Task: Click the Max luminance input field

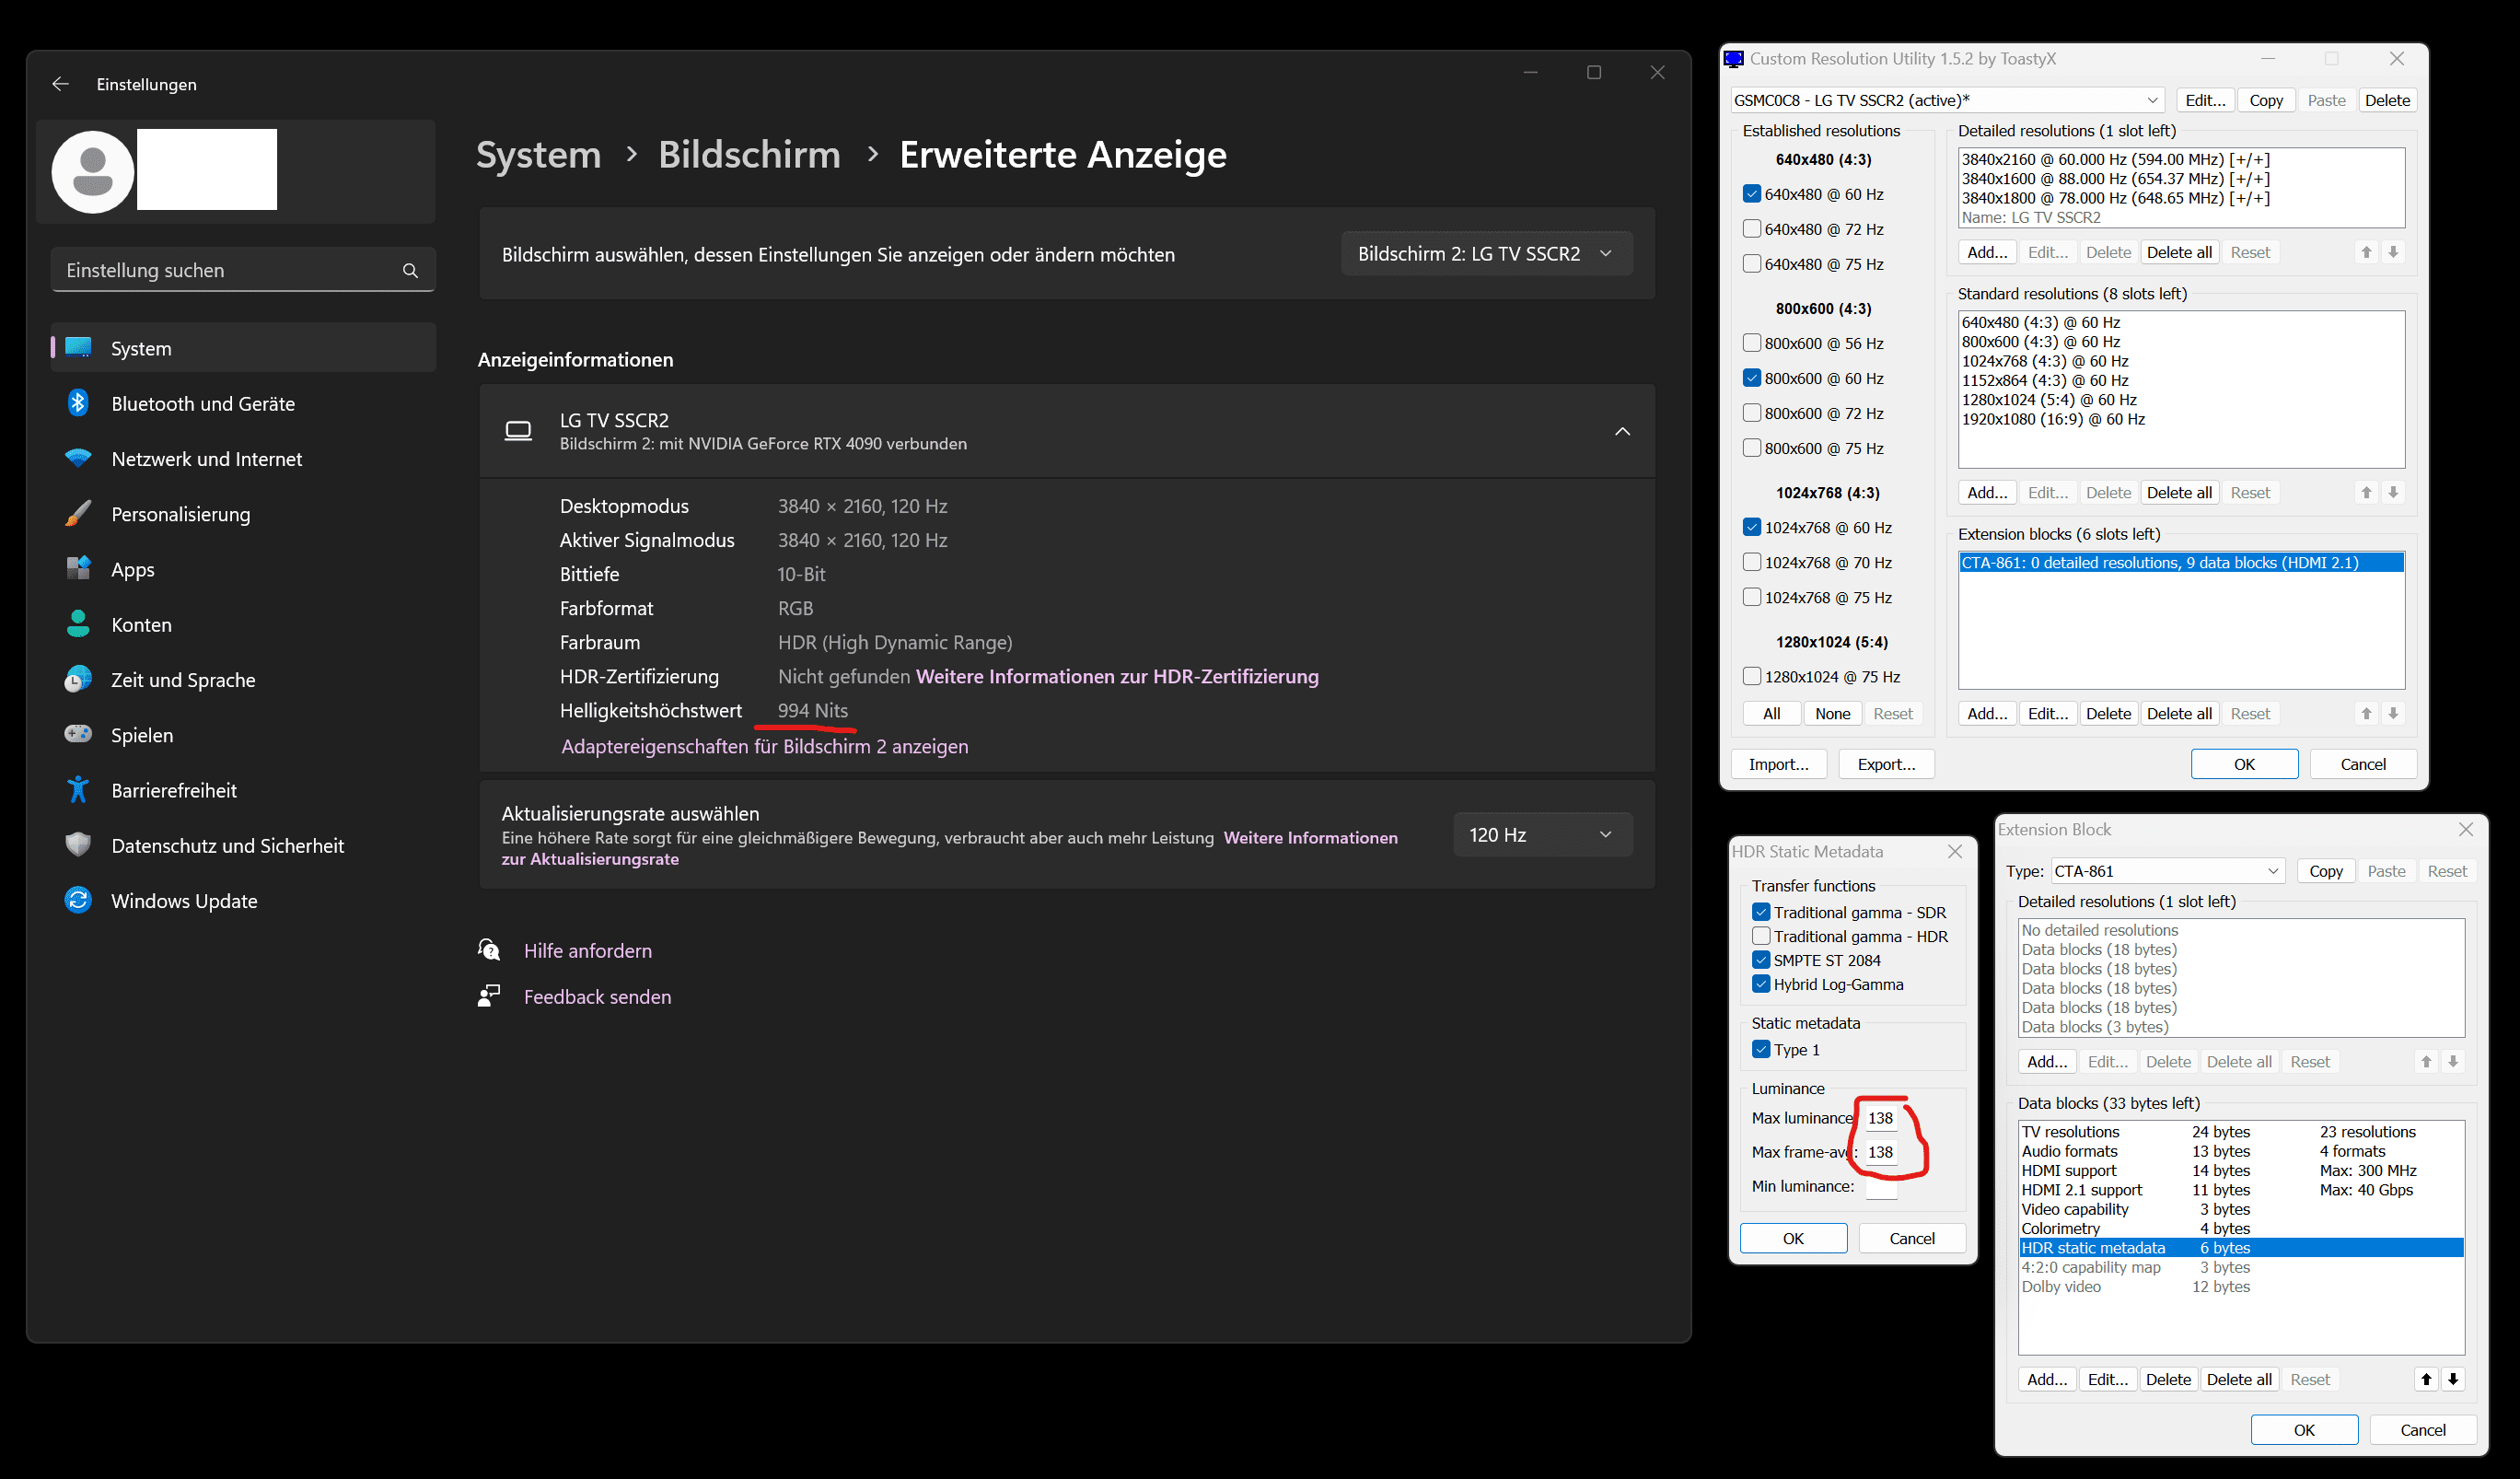Action: point(1880,1118)
